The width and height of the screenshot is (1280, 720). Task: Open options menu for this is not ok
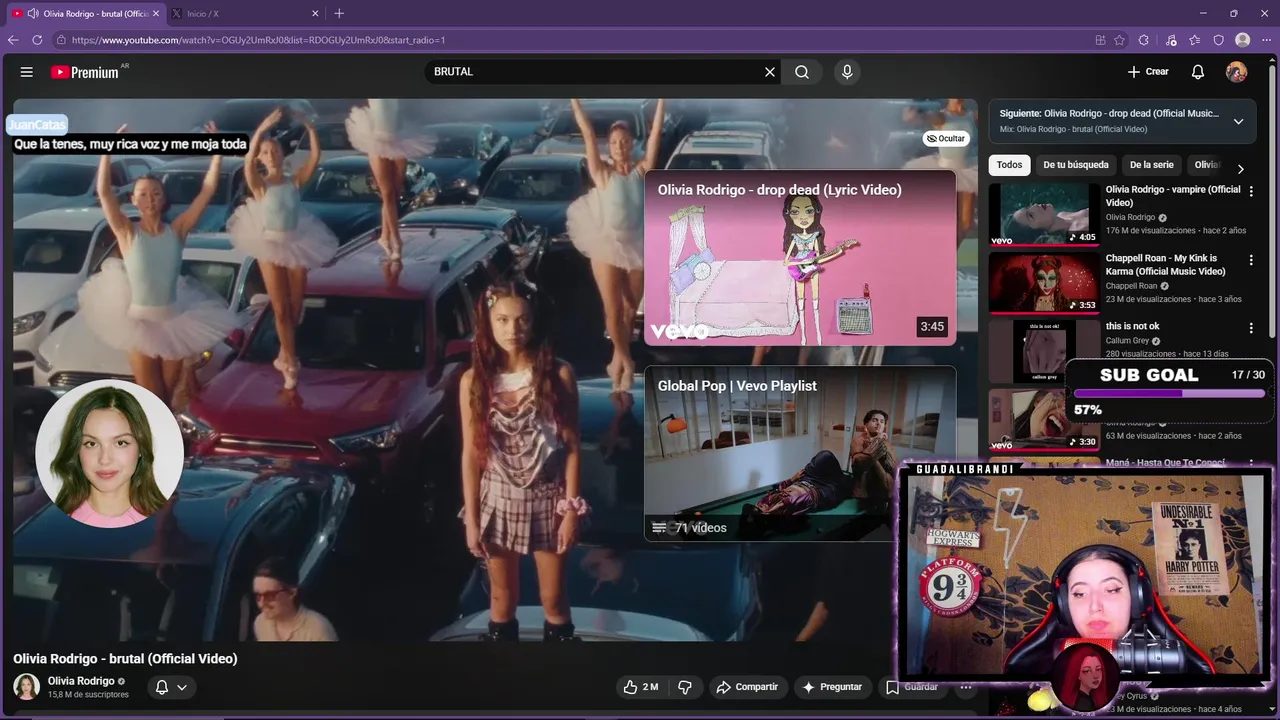(x=1251, y=328)
